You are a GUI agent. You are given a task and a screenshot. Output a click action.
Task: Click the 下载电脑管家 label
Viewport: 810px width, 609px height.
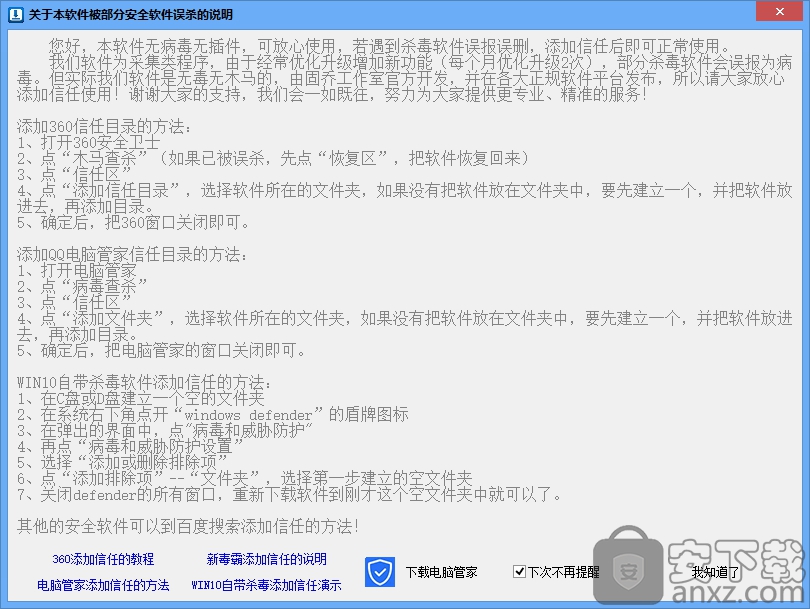click(441, 572)
